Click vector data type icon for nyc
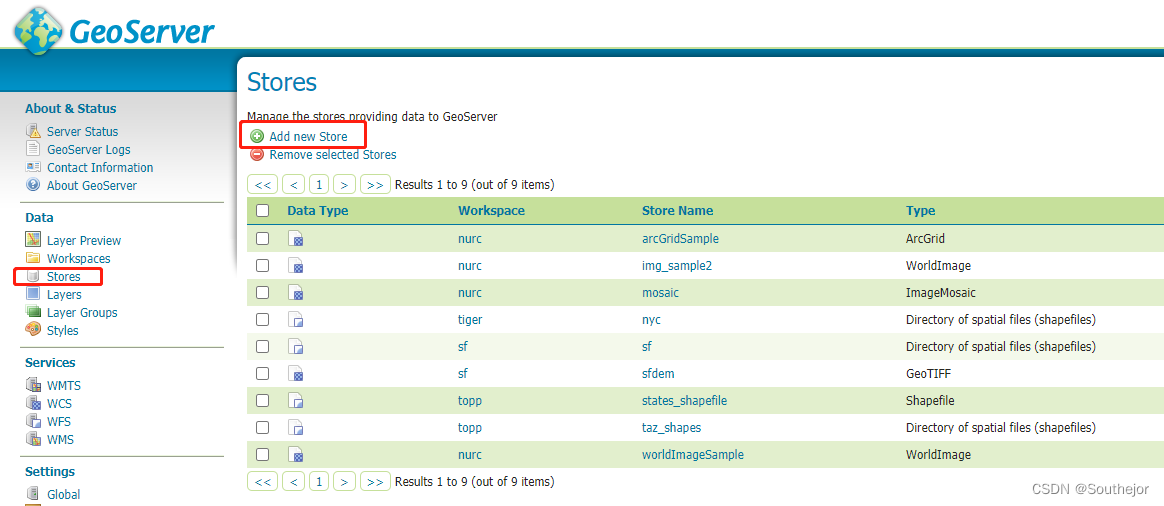 coord(295,320)
